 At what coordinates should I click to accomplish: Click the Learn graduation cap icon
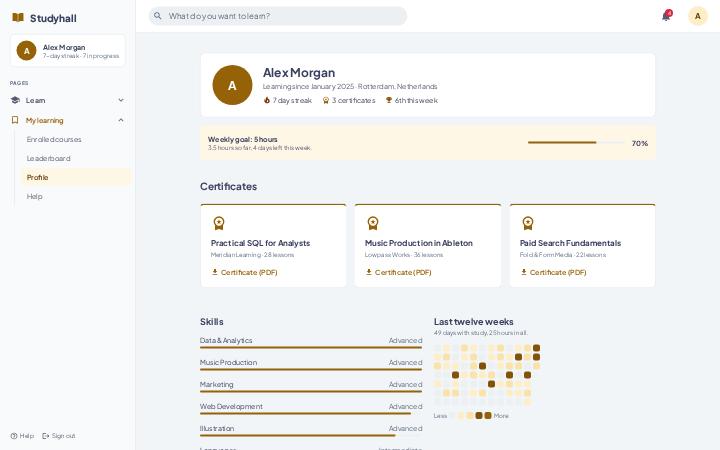pyautogui.click(x=15, y=100)
